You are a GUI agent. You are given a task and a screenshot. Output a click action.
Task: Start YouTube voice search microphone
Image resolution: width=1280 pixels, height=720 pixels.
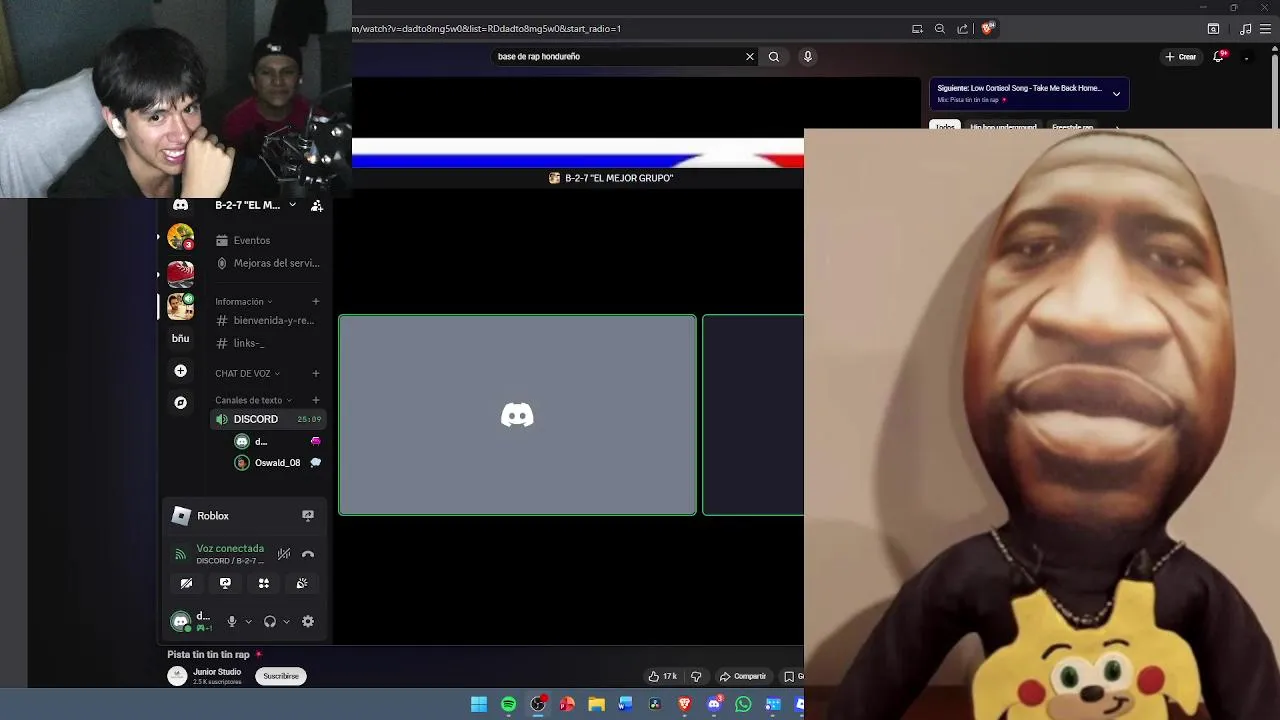(x=808, y=57)
